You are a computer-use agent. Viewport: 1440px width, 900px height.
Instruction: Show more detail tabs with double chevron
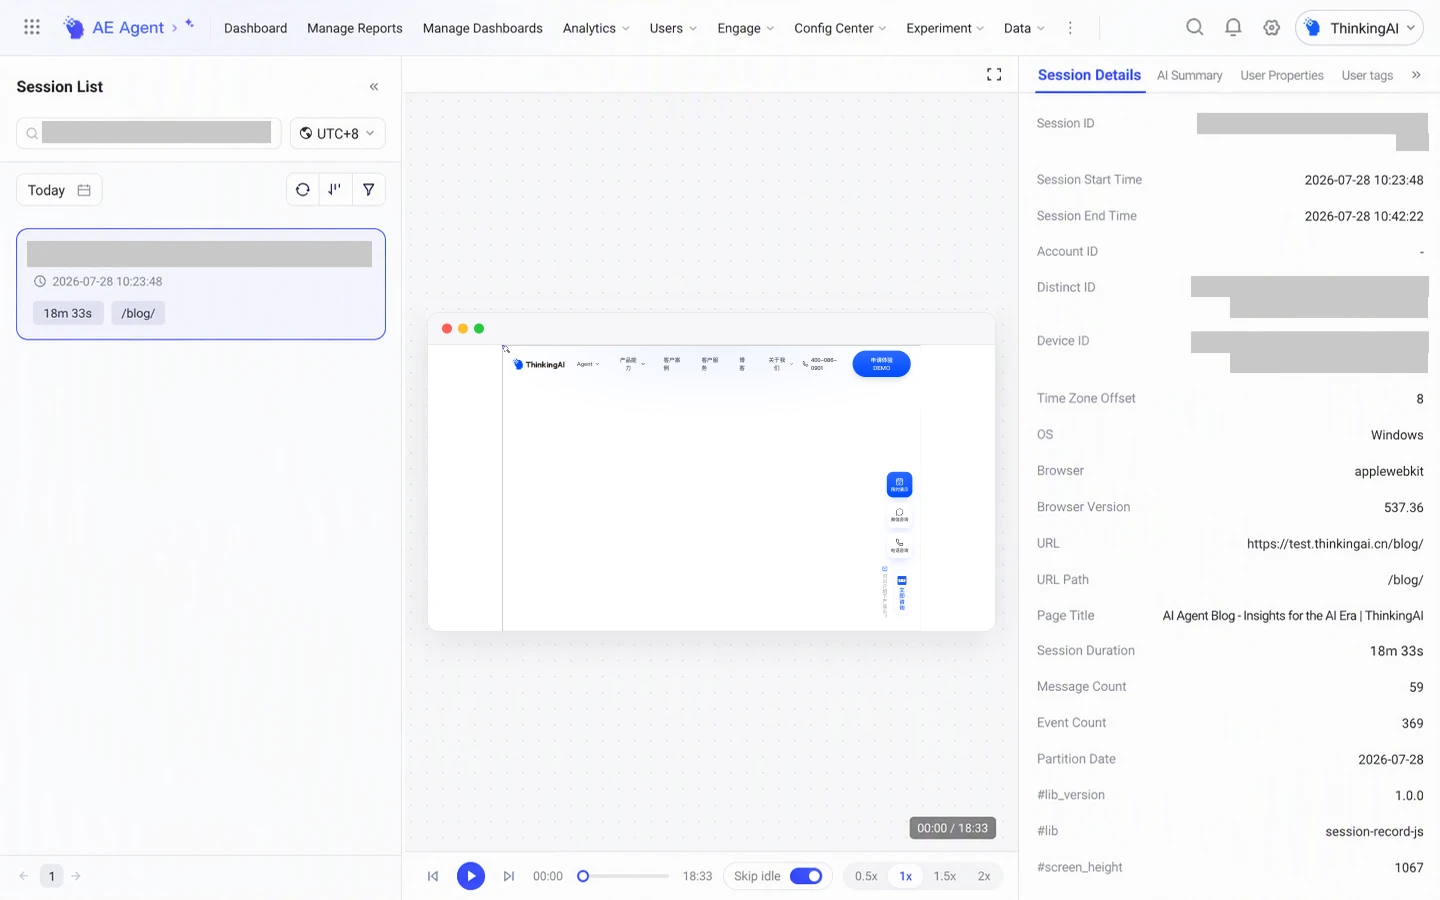click(x=1416, y=75)
